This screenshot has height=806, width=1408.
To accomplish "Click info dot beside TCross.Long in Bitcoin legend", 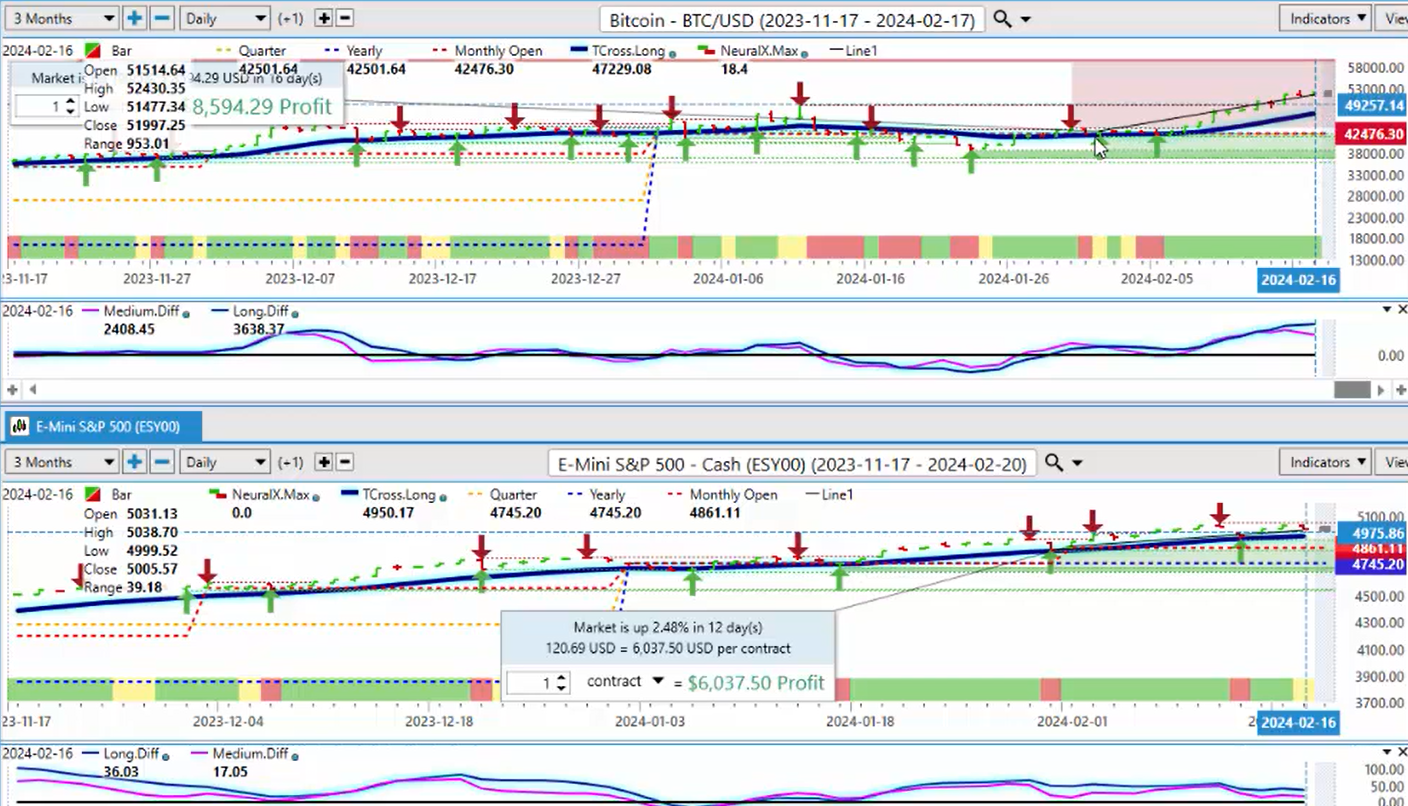I will (x=674, y=53).
